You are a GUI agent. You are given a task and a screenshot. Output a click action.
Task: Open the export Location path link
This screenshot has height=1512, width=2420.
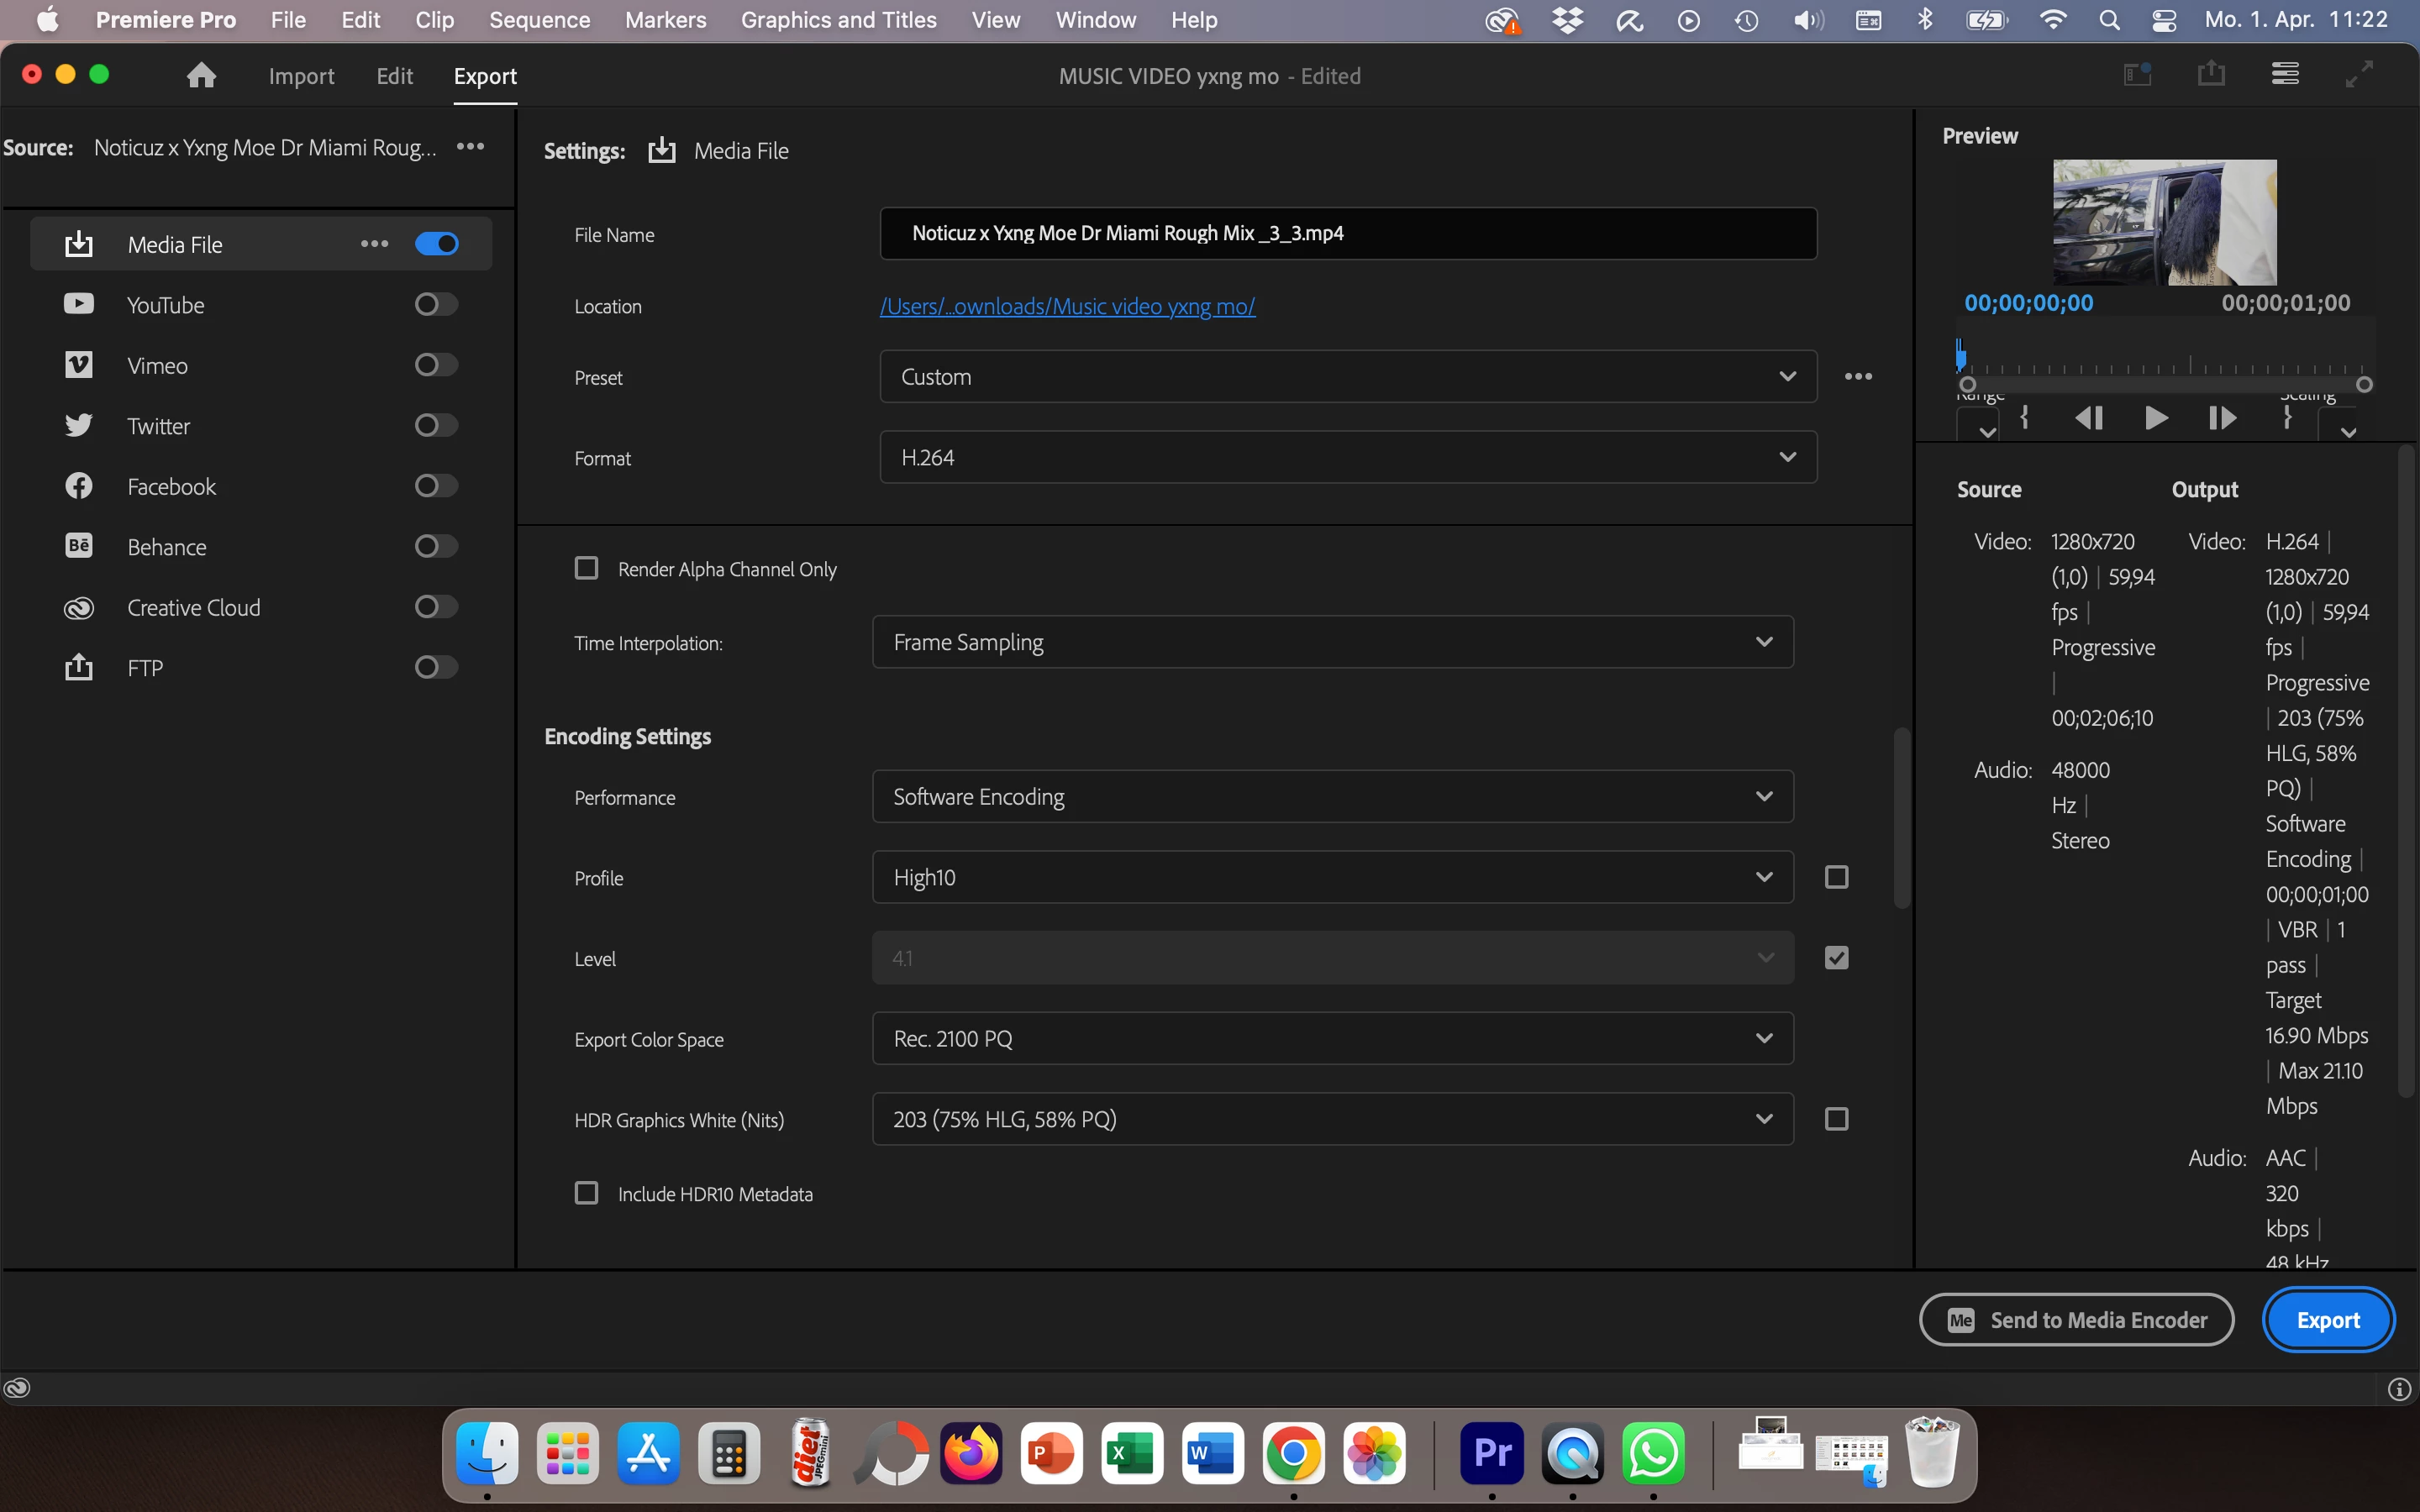point(1067,306)
